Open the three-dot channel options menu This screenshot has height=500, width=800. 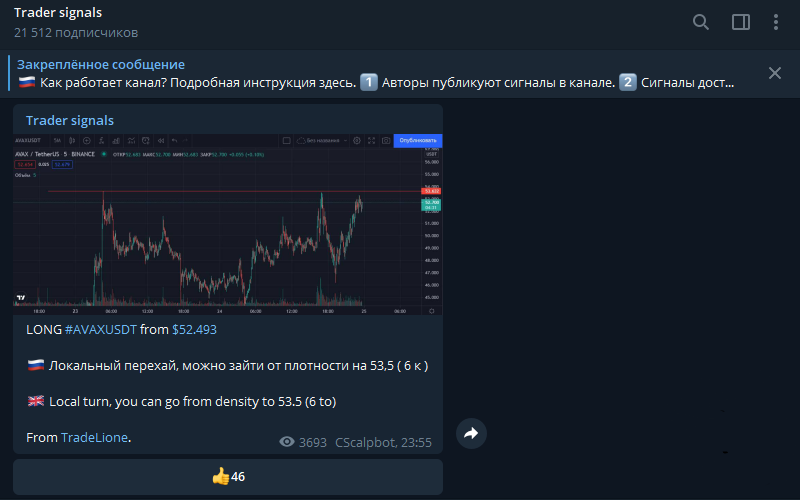tap(776, 22)
